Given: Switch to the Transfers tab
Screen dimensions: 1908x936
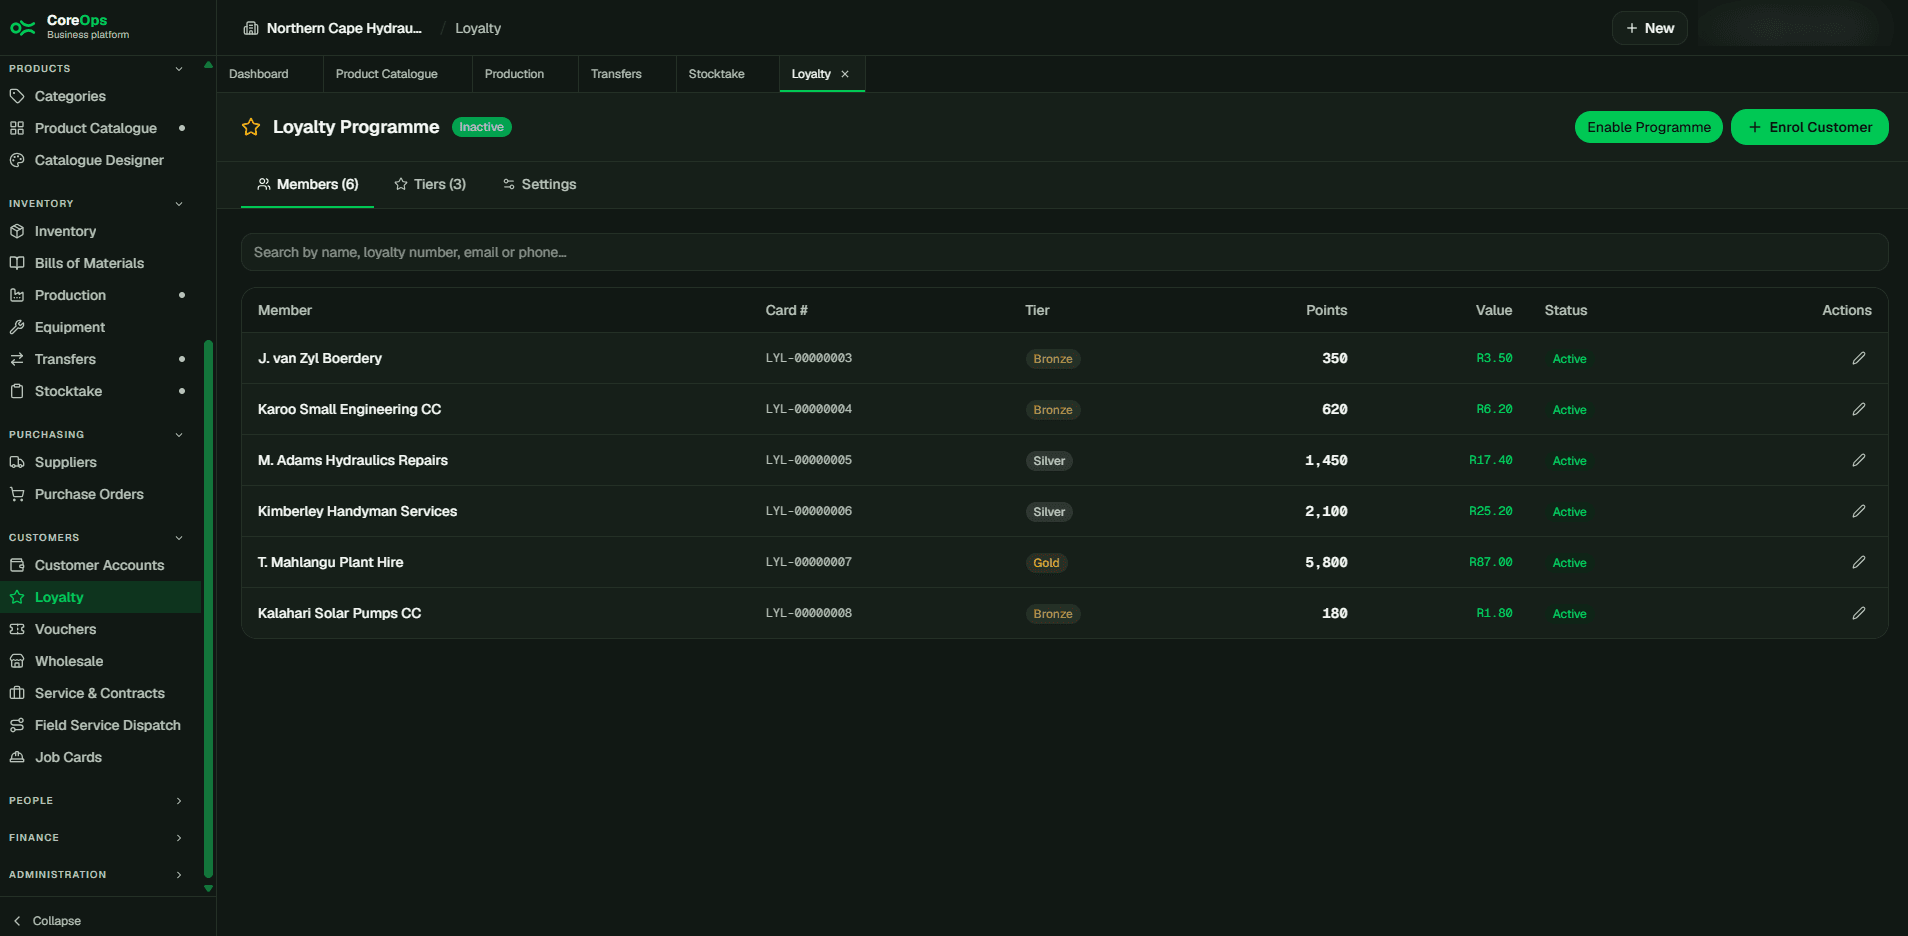Looking at the screenshot, I should [x=616, y=74].
